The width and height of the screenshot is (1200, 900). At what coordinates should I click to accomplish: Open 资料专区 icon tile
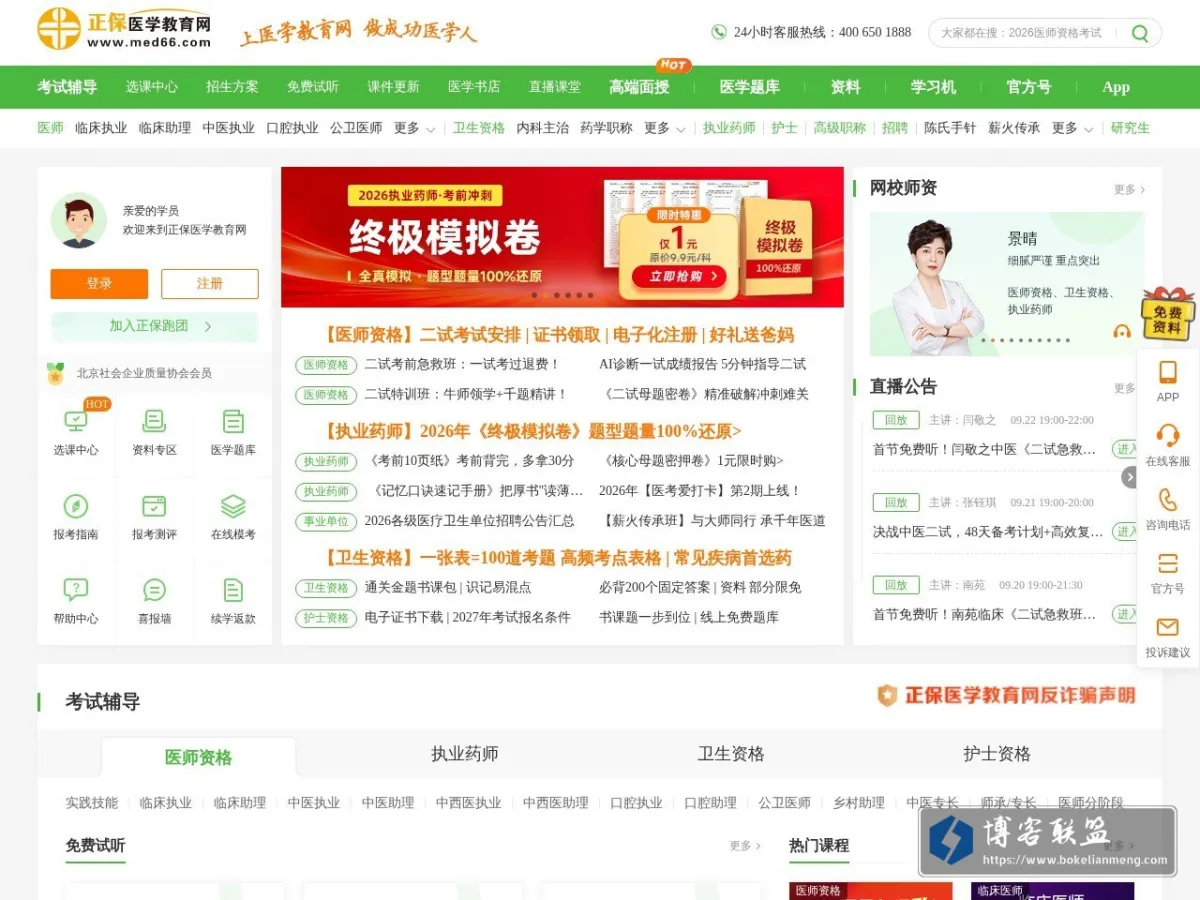[x=154, y=421]
